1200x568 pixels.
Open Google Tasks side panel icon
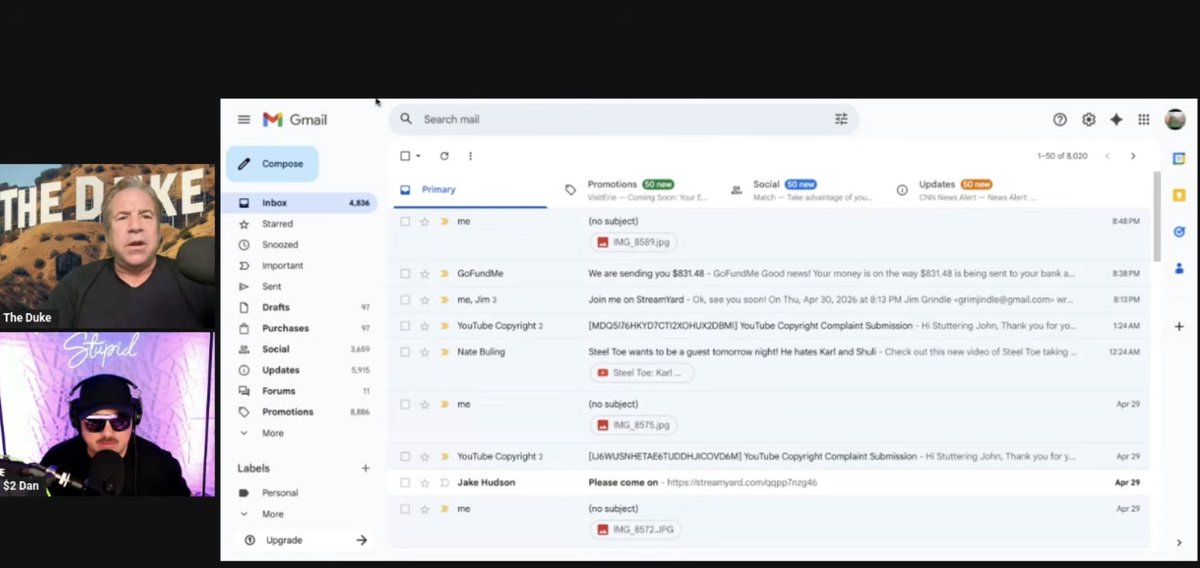click(x=1179, y=231)
